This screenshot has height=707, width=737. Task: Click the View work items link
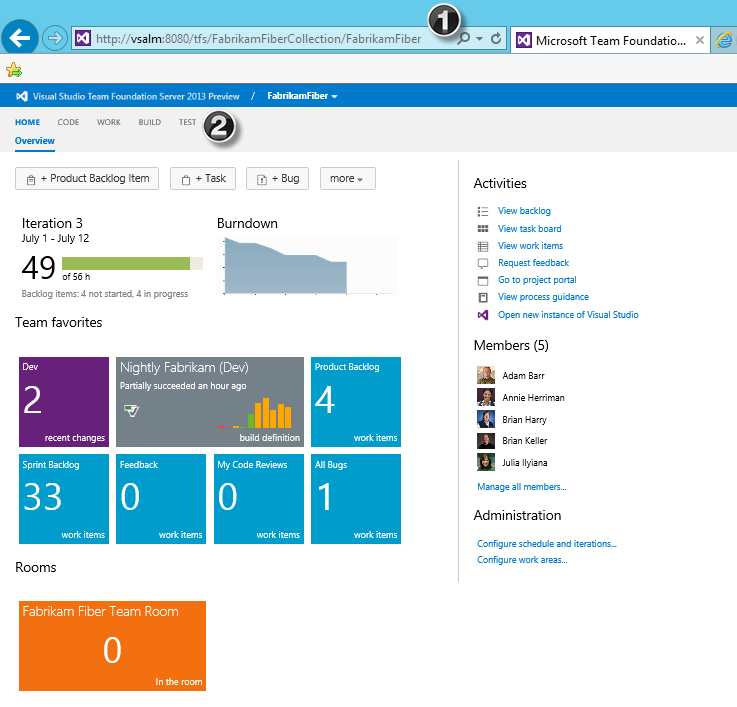click(530, 246)
